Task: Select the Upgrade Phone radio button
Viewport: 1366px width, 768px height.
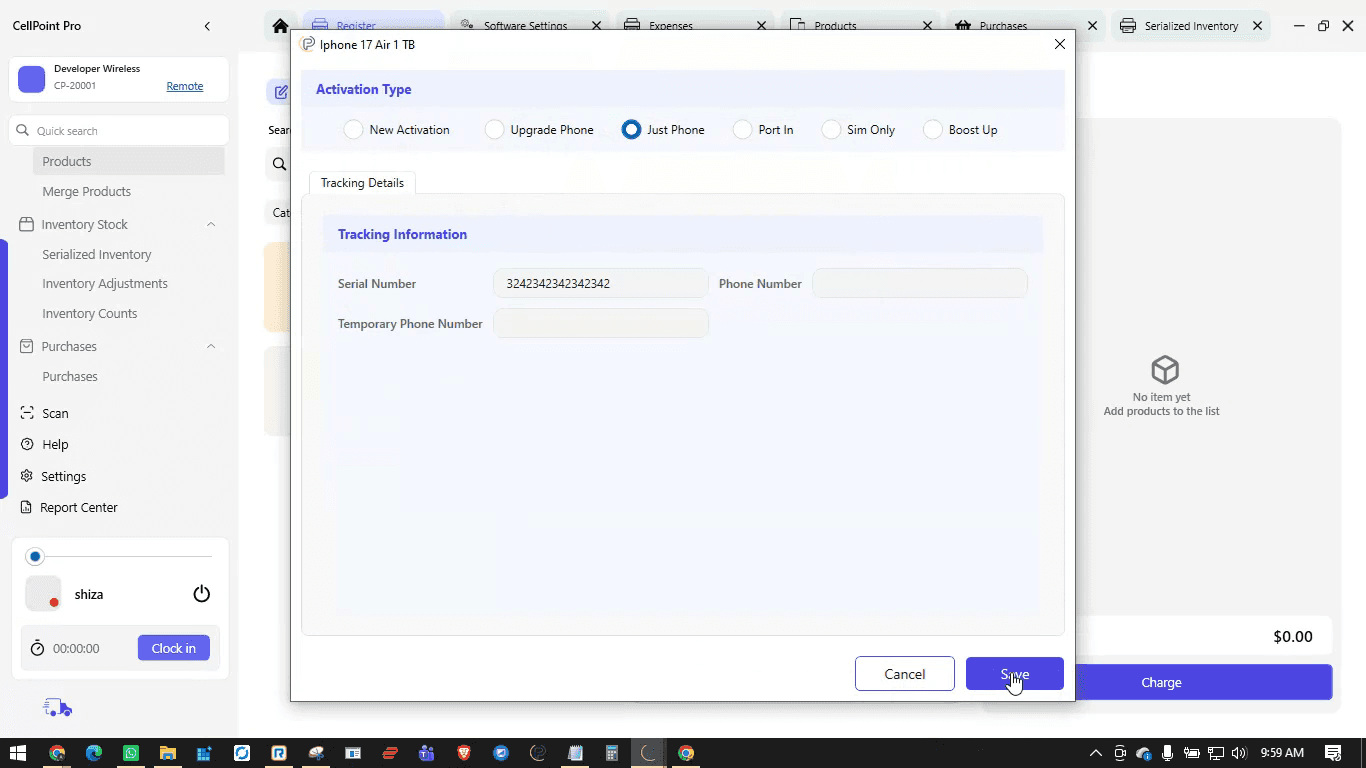Action: pos(494,130)
